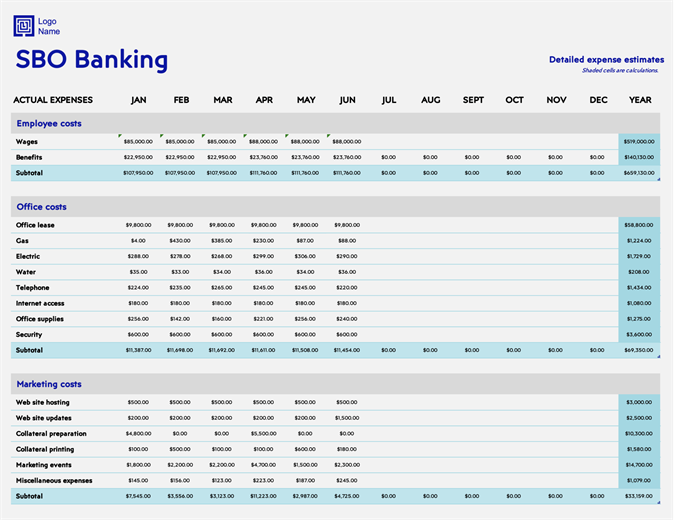Click the JAN column header
The width and height of the screenshot is (675, 520).
click(139, 100)
